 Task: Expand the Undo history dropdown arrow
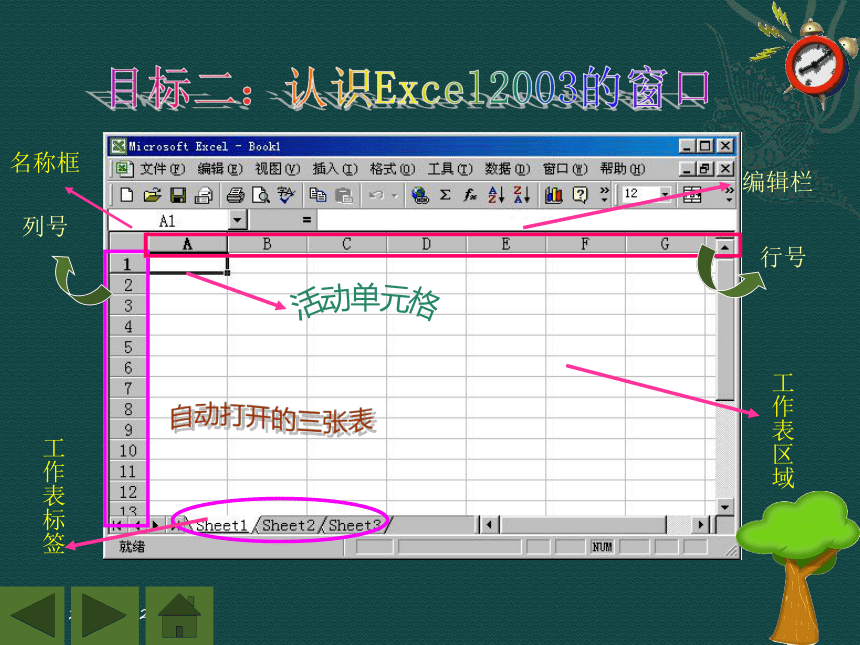[x=394, y=195]
